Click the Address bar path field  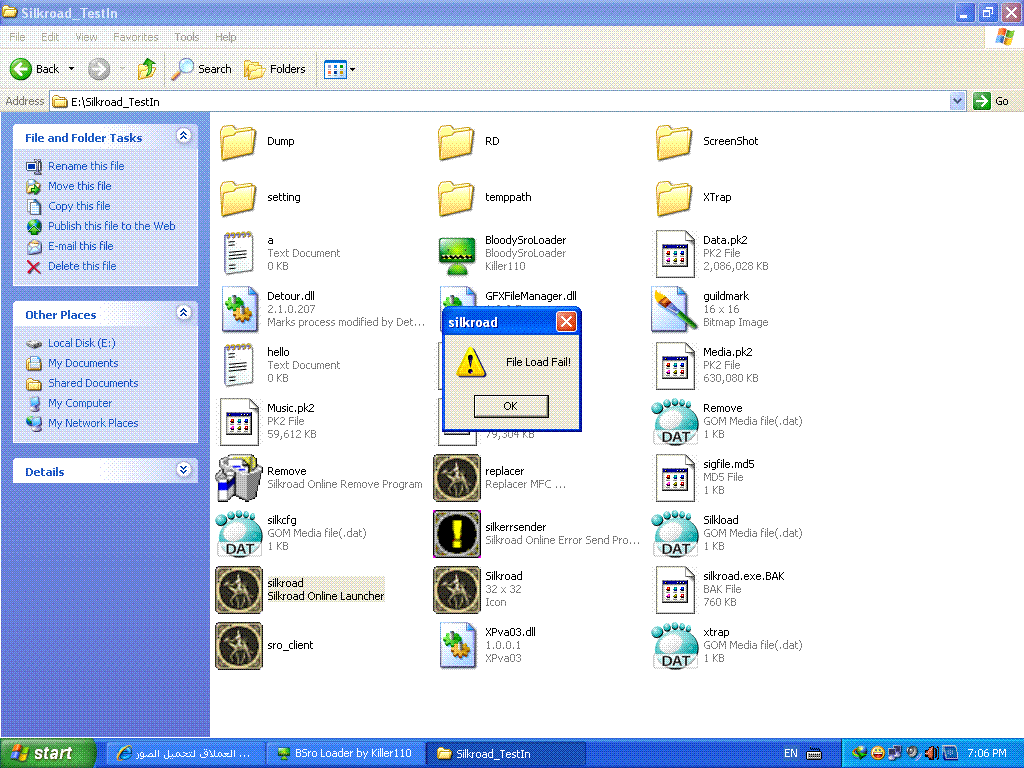pos(500,101)
